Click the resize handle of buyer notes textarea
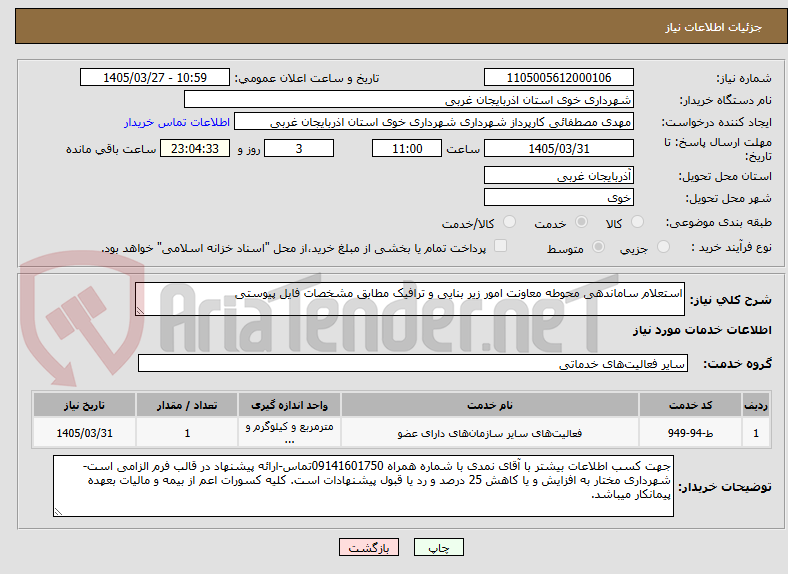Screen dimensions: 788x574 click(58, 512)
